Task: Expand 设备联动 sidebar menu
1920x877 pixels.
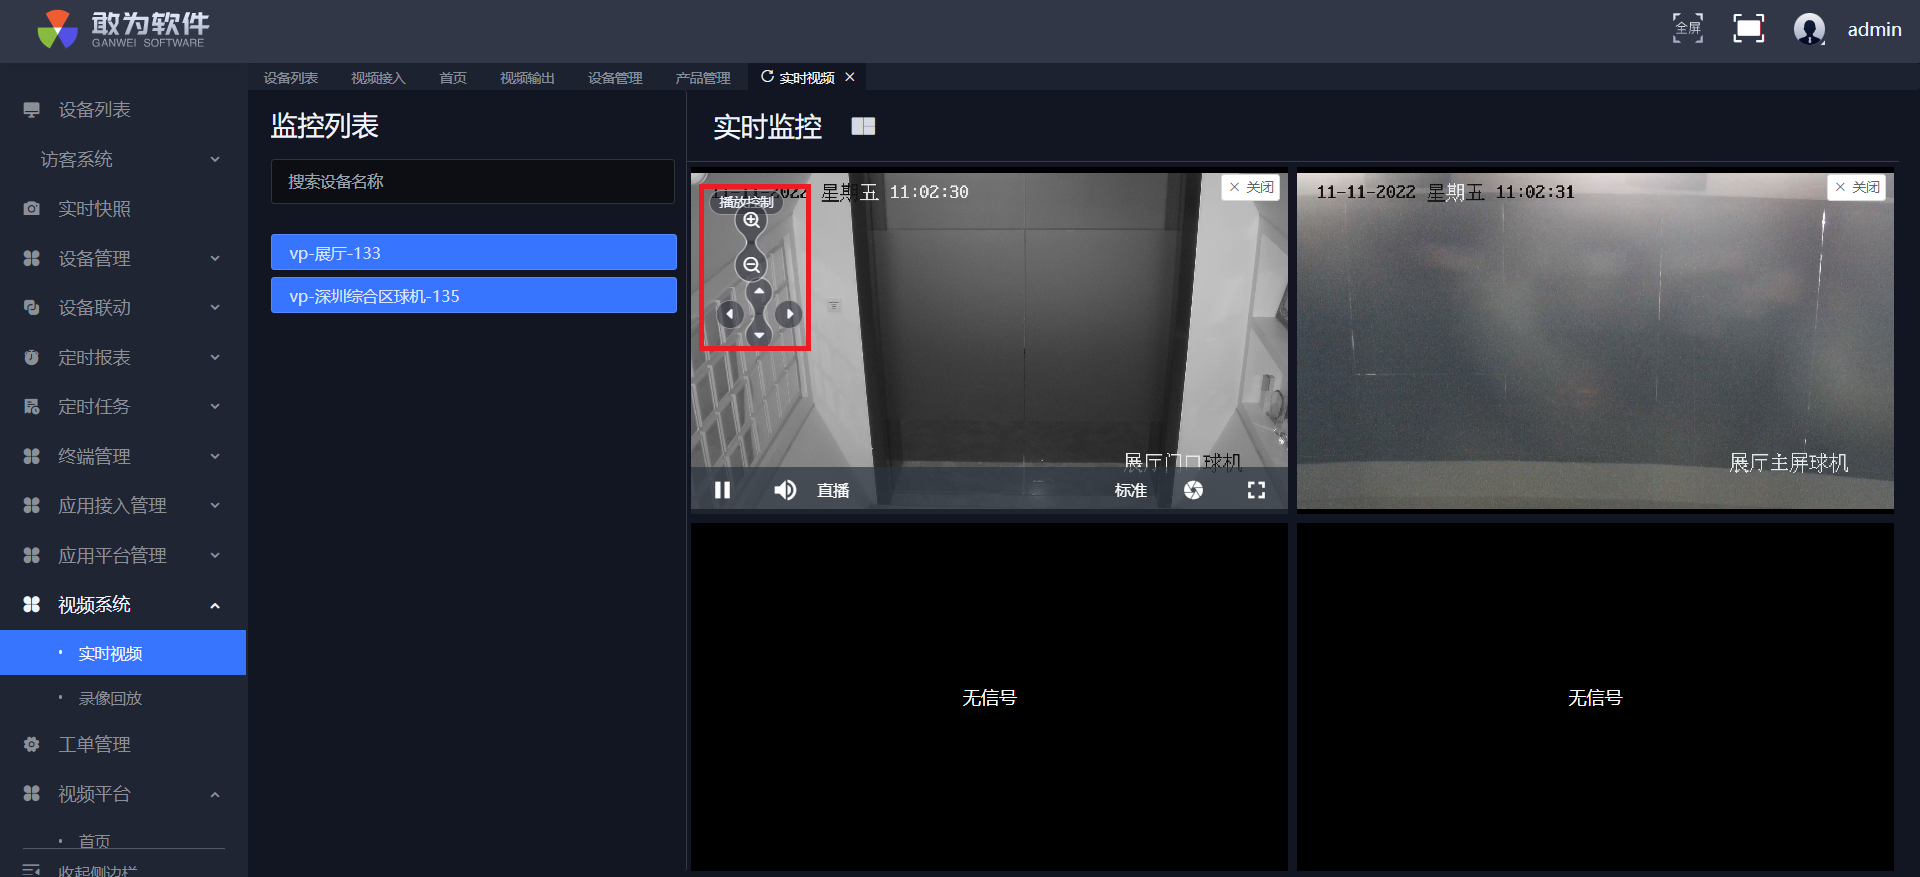Action: tap(123, 307)
